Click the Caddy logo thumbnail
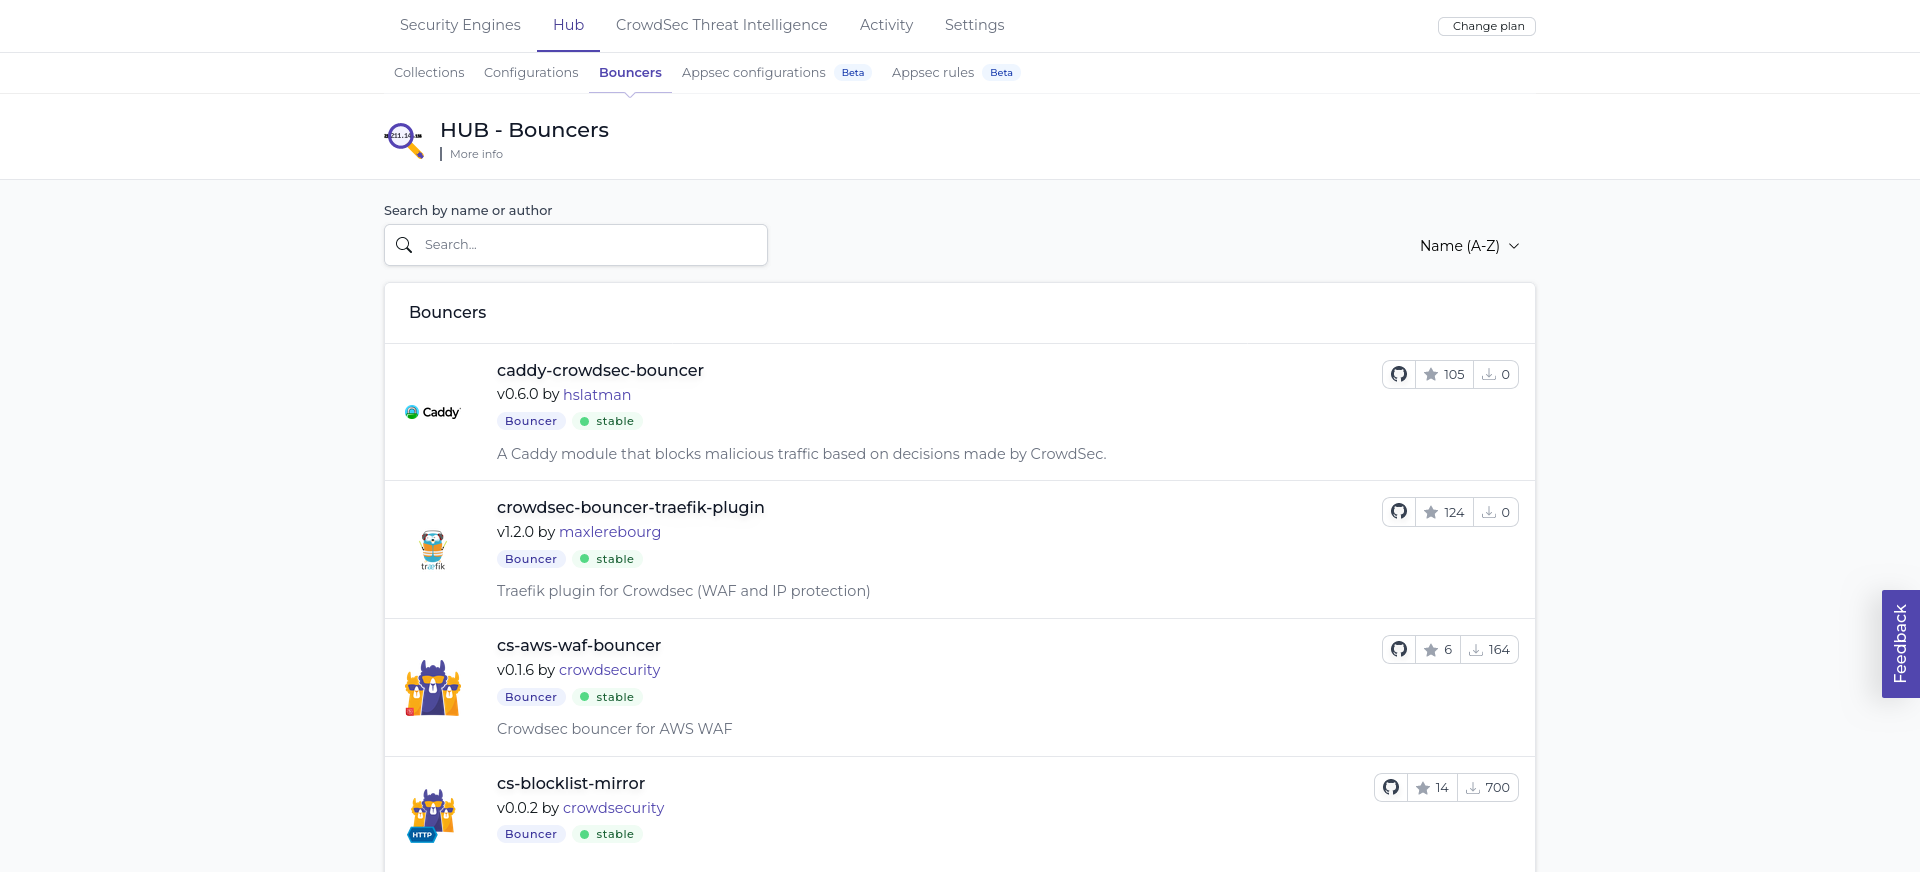Screen dimensions: 1920x872 click(x=433, y=412)
